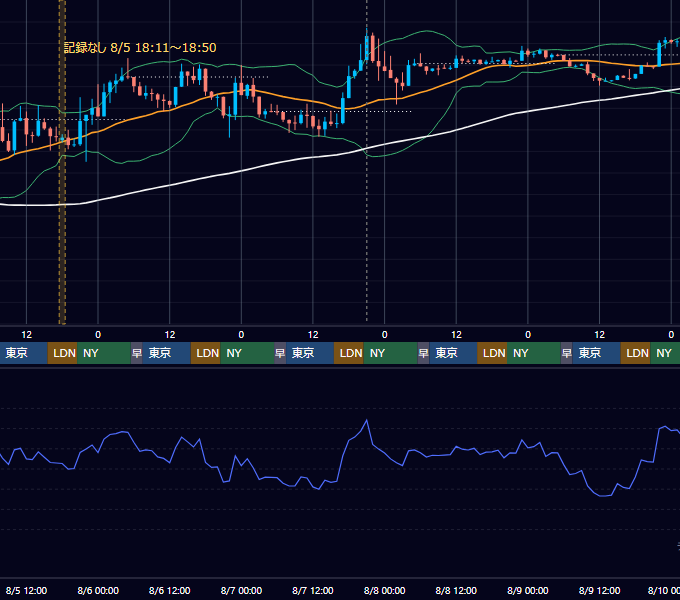Select the 東京 session block above 8/6 12:00
680x600 pixels.
click(167, 353)
